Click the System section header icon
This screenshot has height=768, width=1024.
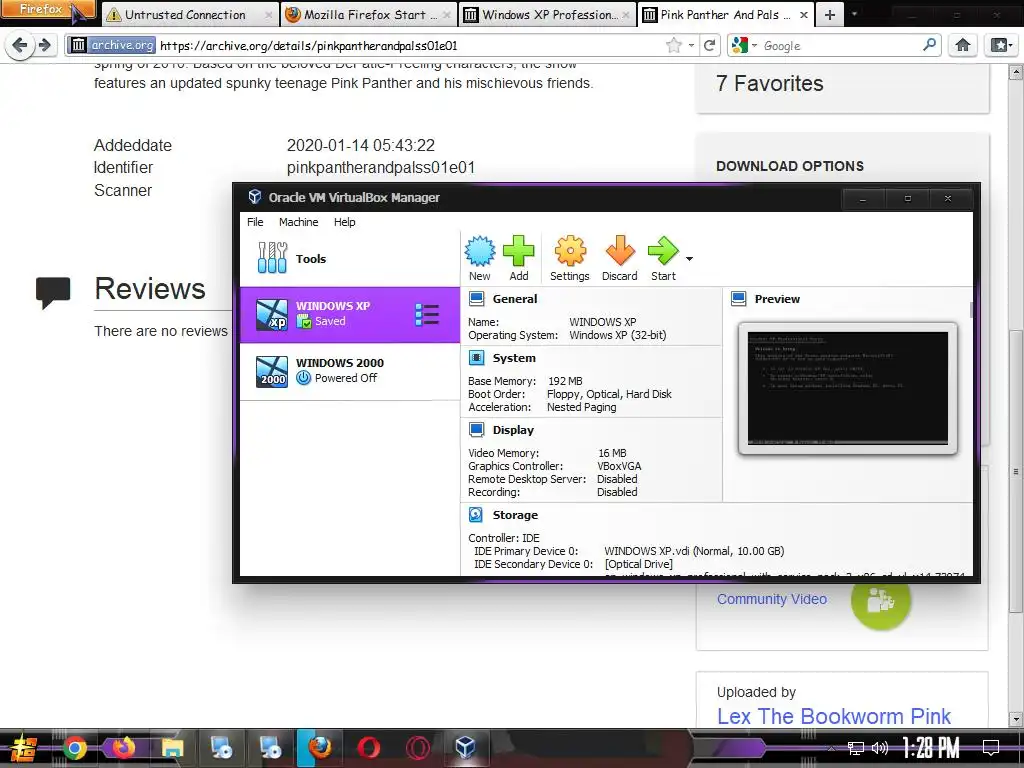tap(477, 358)
